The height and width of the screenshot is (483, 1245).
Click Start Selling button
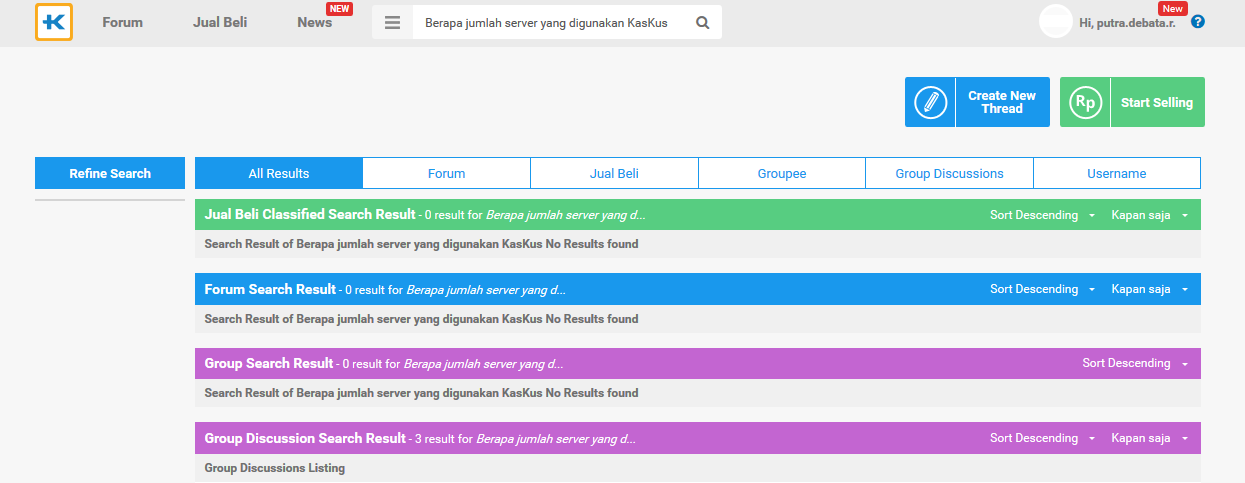pos(1132,102)
